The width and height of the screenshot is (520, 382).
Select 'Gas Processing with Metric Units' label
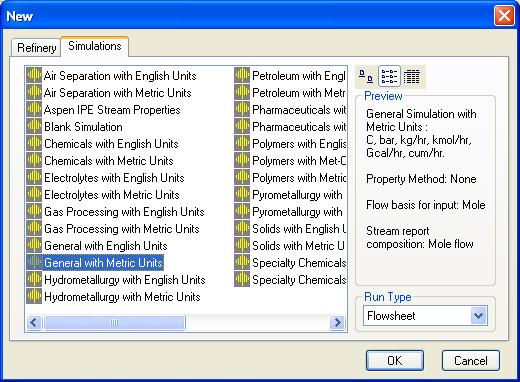tap(122, 229)
